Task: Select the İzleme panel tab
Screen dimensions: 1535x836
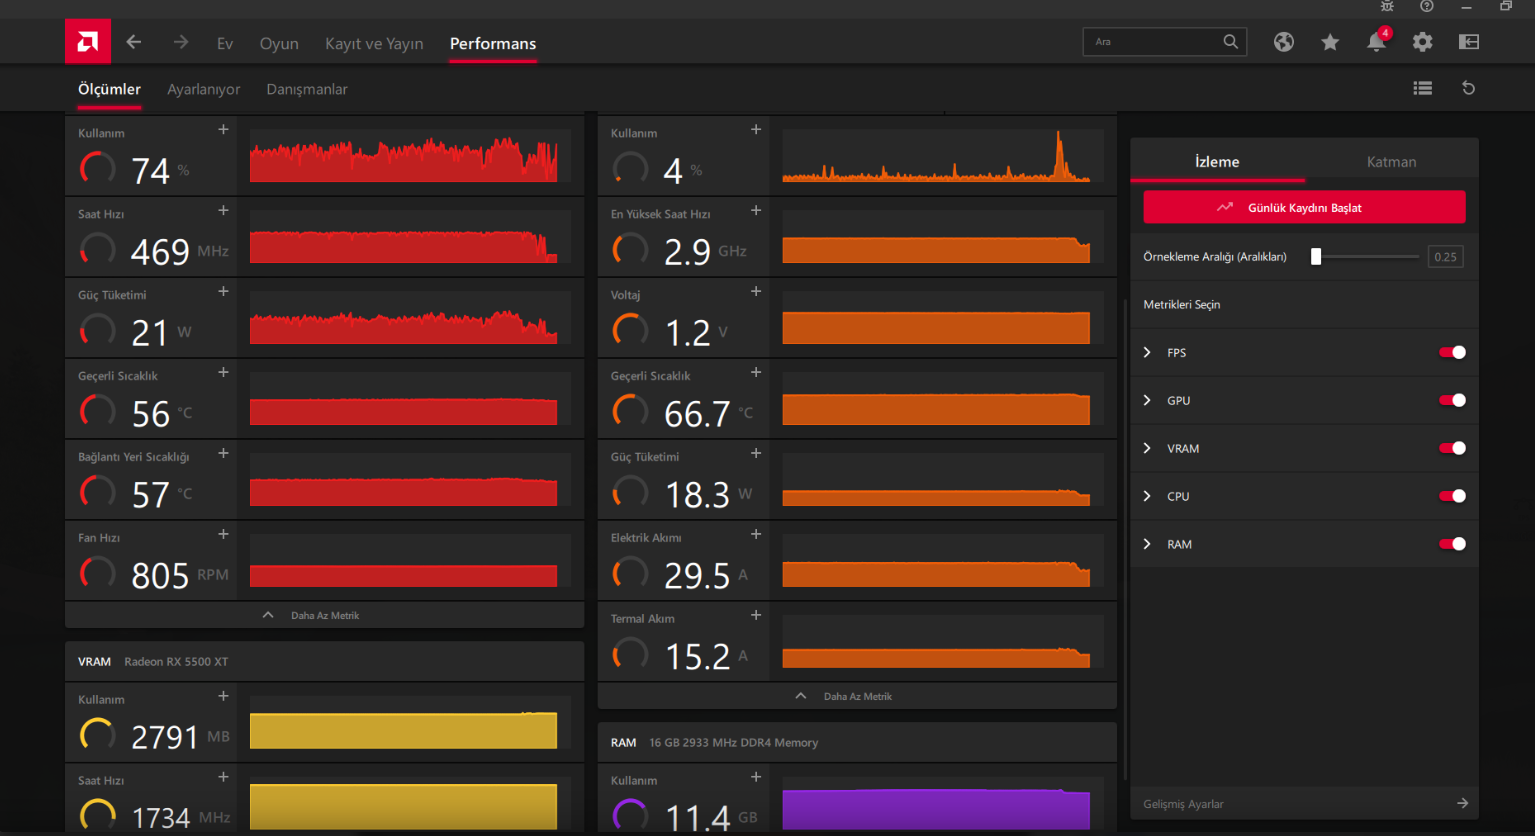Action: (x=1217, y=161)
